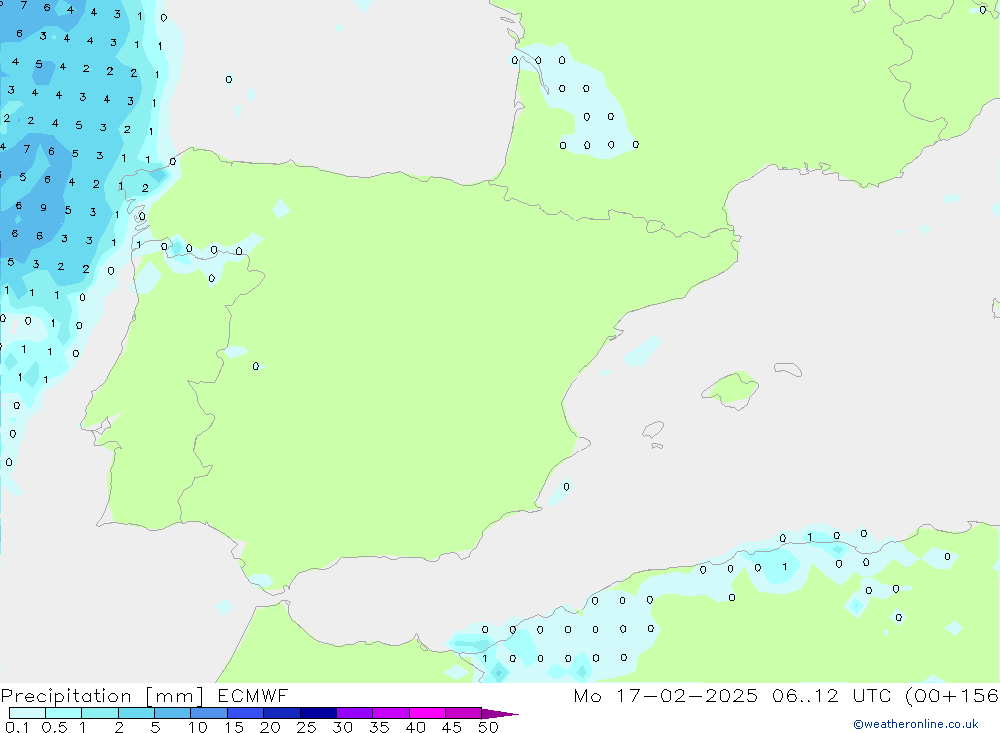Select the 45–50 mm legend color swatch

point(463,713)
